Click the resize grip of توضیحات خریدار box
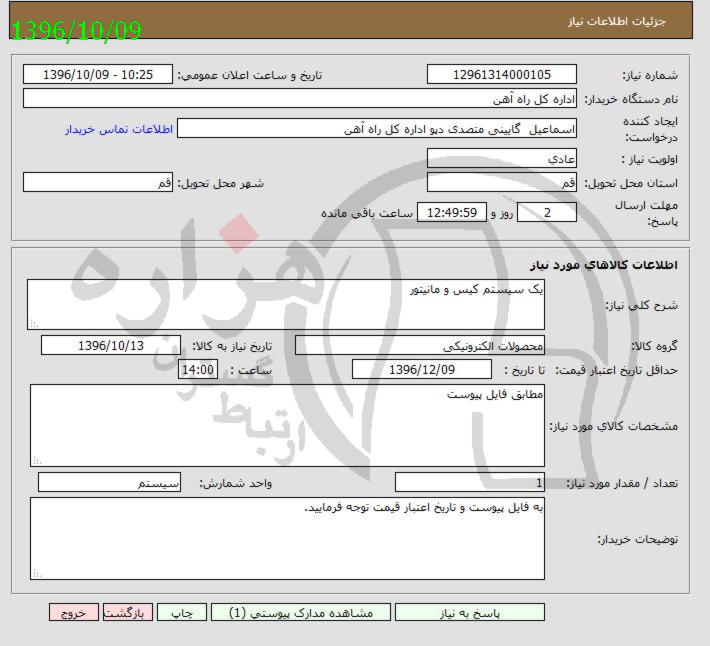Viewport: 710px width, 646px height. pyautogui.click(x=37, y=573)
